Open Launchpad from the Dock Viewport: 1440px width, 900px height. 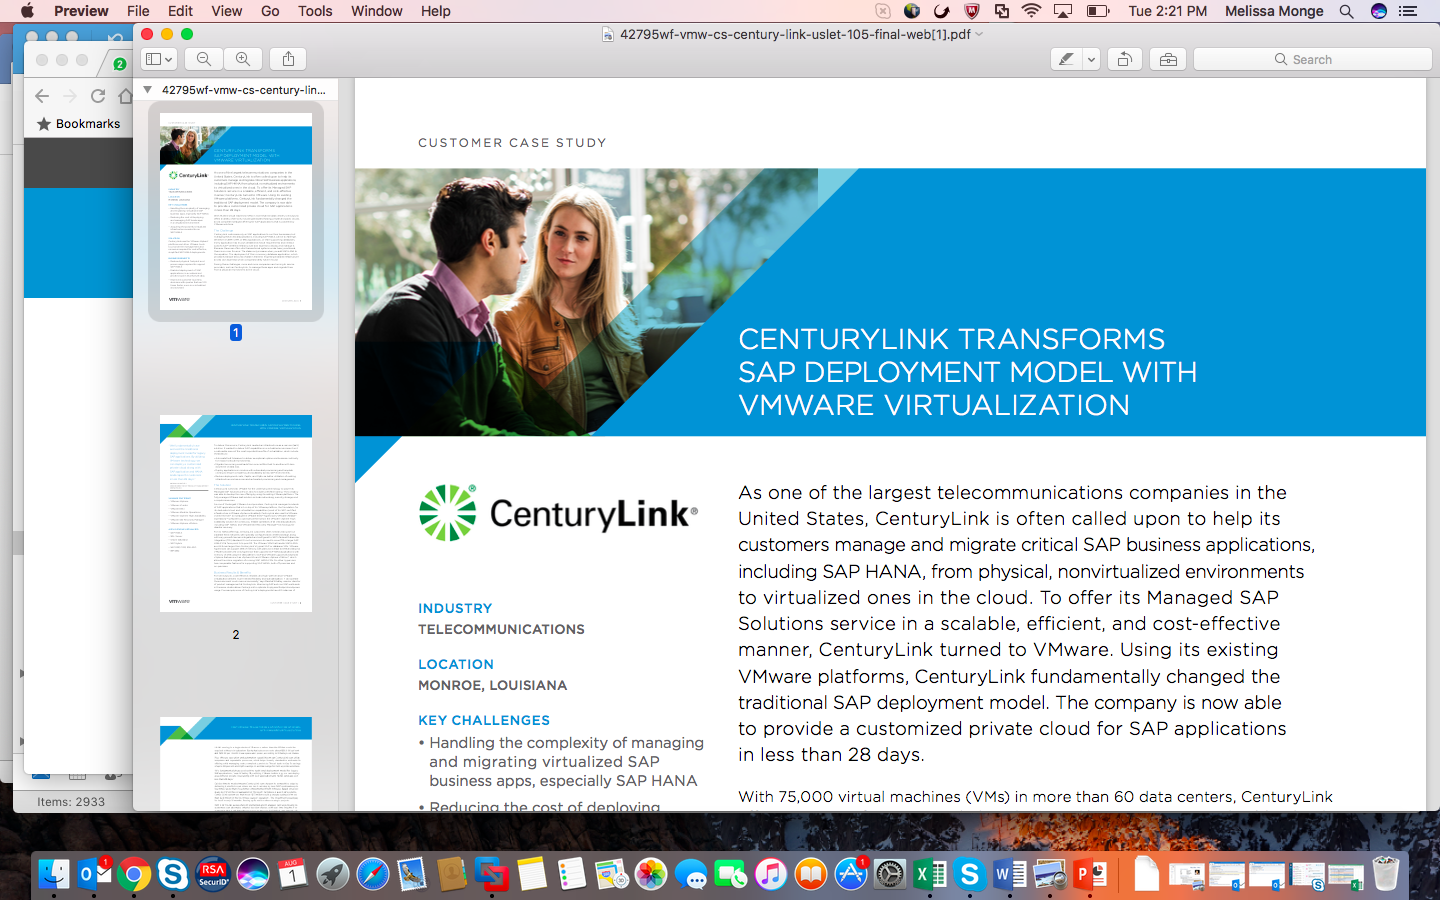pyautogui.click(x=333, y=874)
